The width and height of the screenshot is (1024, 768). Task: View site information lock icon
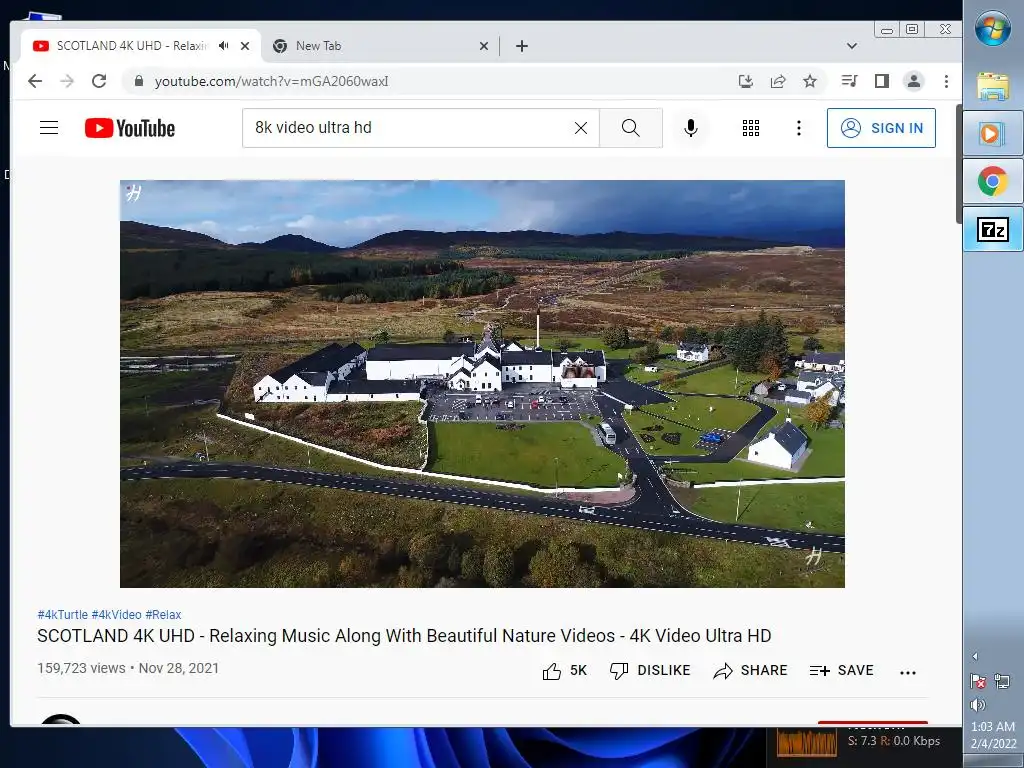(x=138, y=81)
